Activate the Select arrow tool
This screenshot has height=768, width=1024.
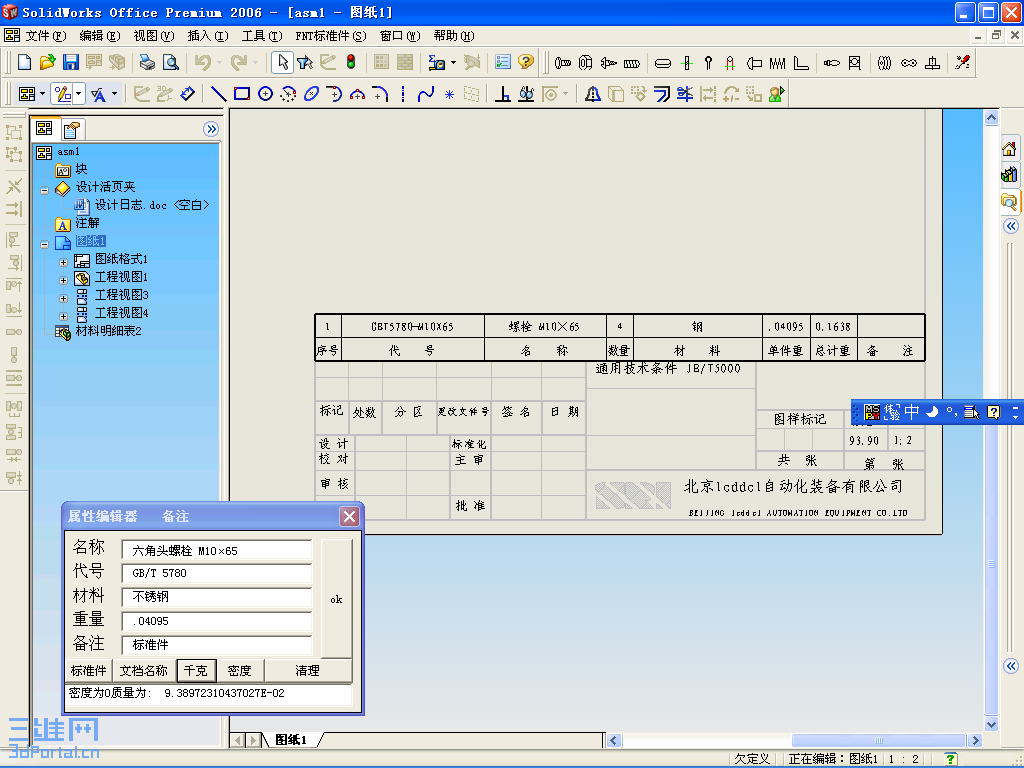pyautogui.click(x=283, y=62)
